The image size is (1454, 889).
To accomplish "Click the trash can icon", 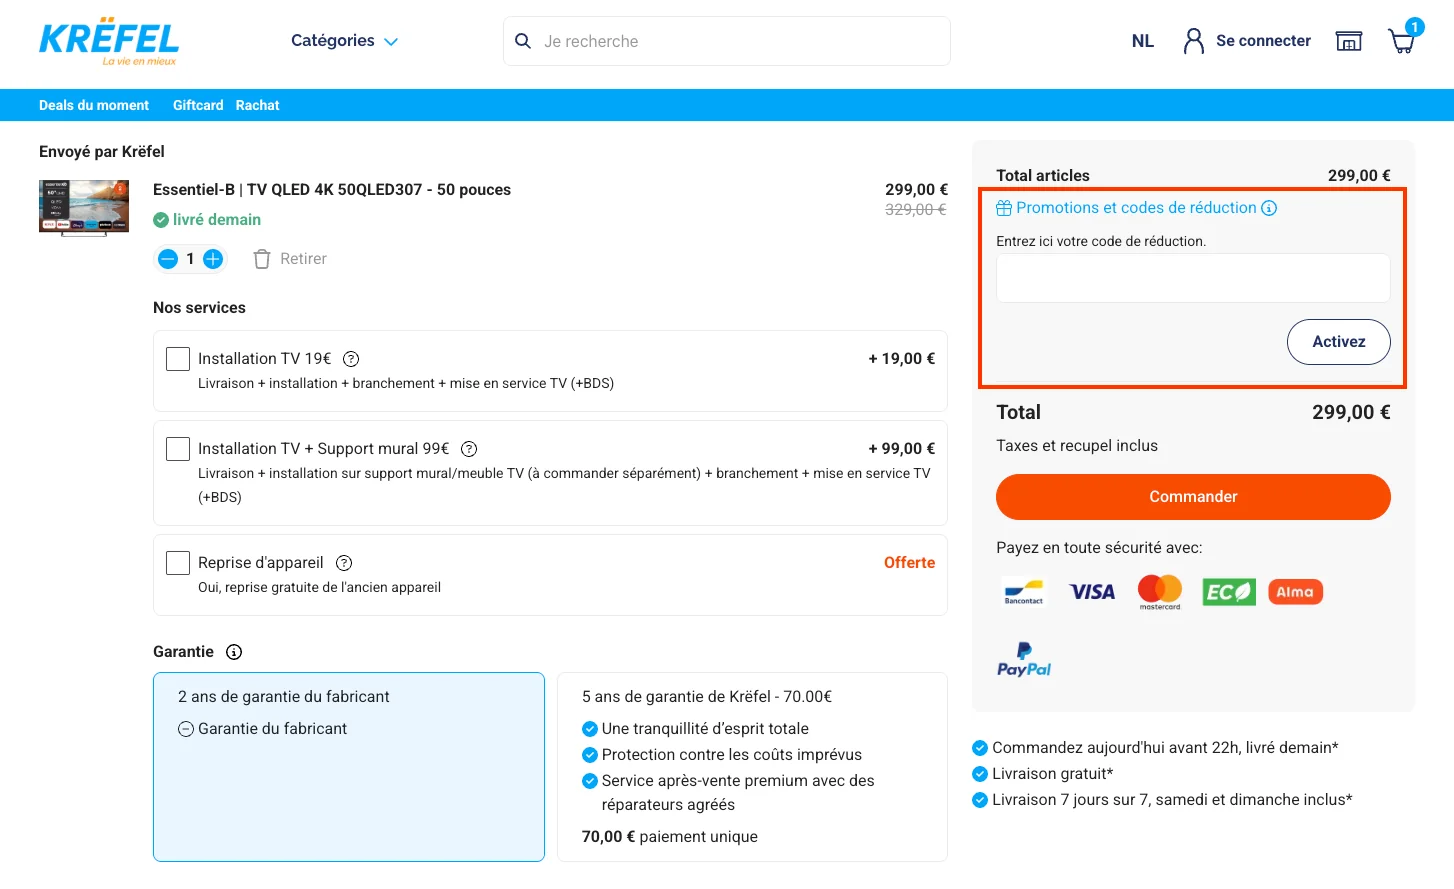I will tap(262, 259).
